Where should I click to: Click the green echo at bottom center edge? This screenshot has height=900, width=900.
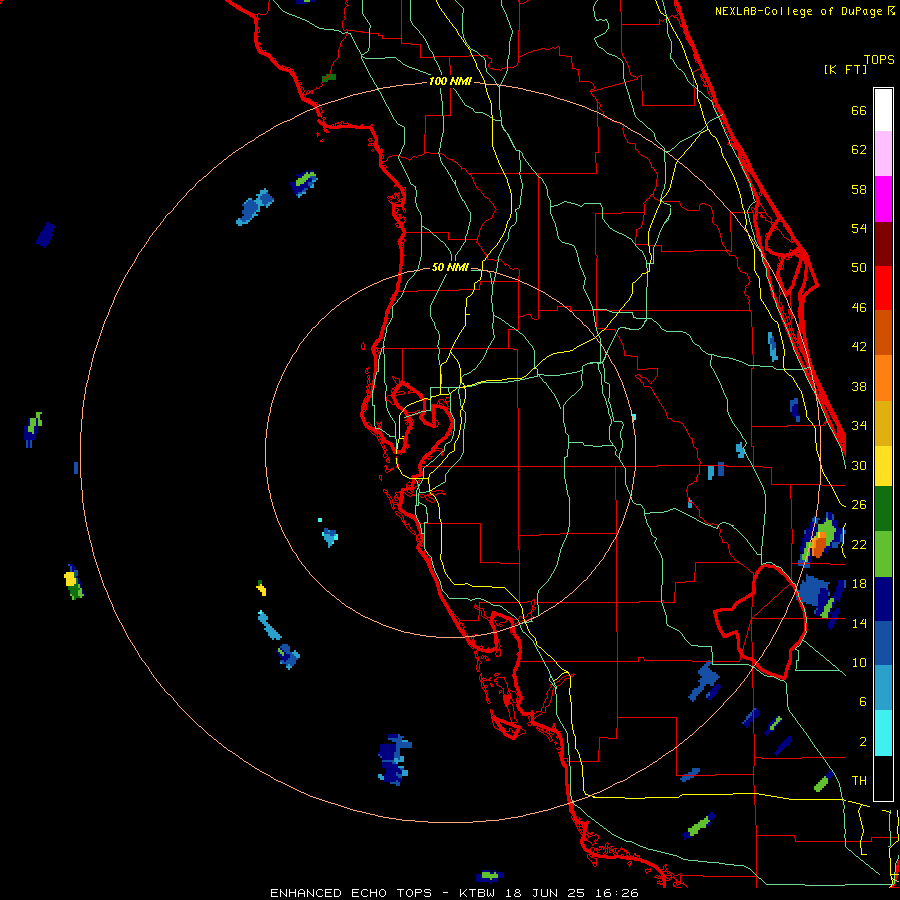[x=490, y=876]
